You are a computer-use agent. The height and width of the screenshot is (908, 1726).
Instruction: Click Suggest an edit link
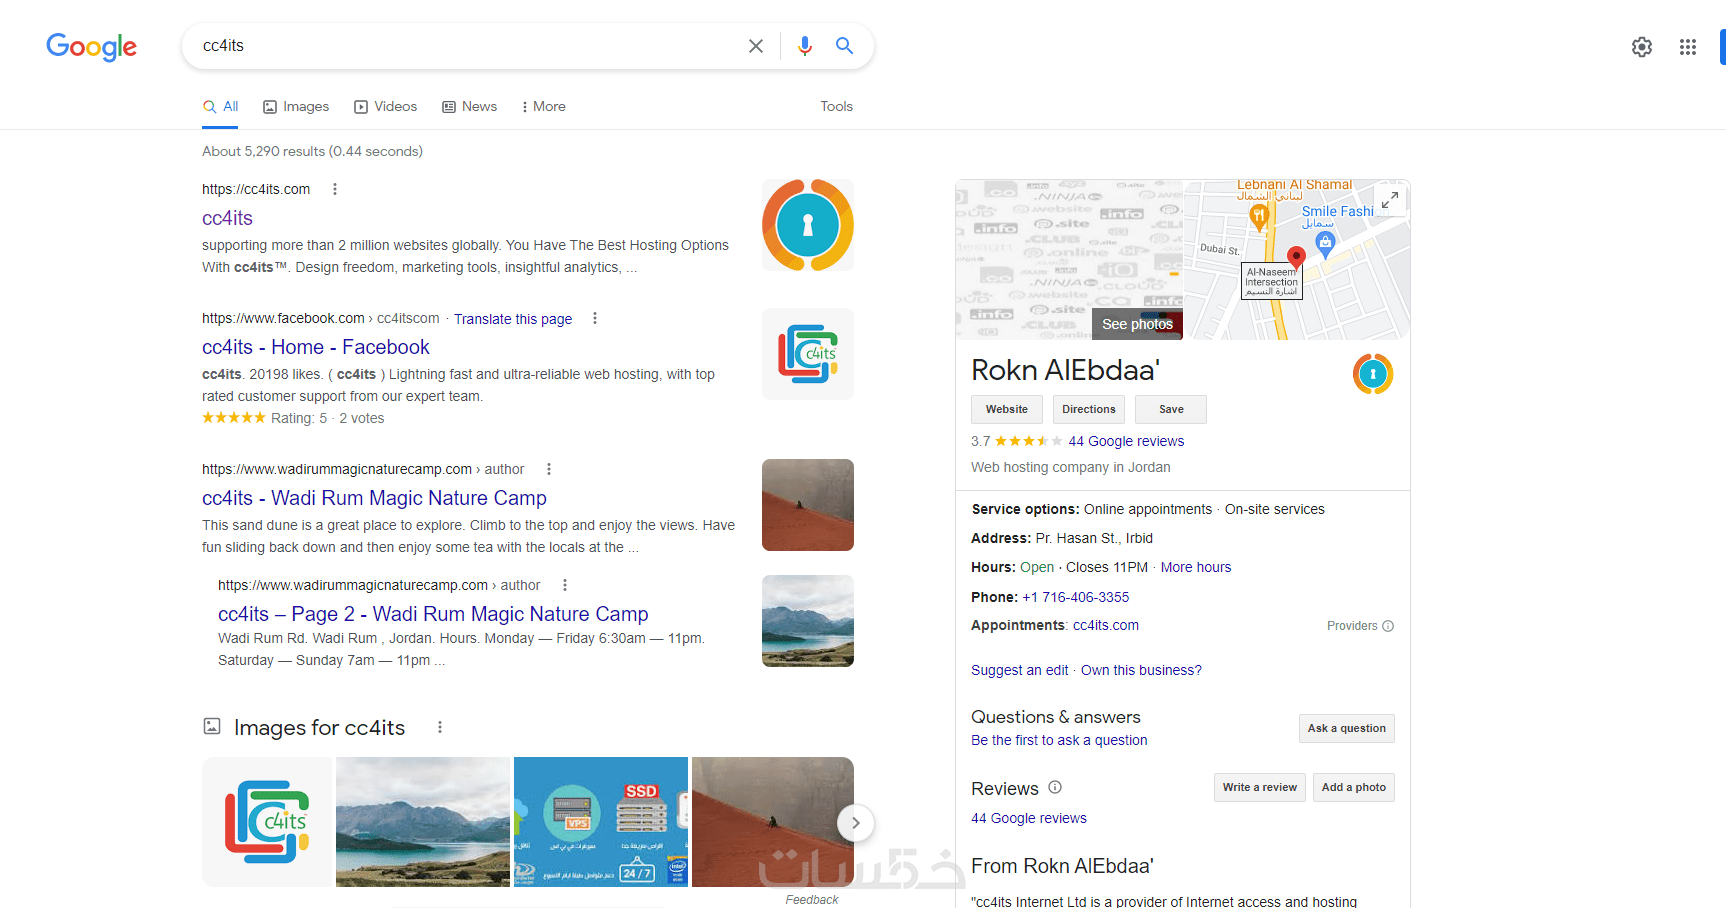(x=1020, y=670)
